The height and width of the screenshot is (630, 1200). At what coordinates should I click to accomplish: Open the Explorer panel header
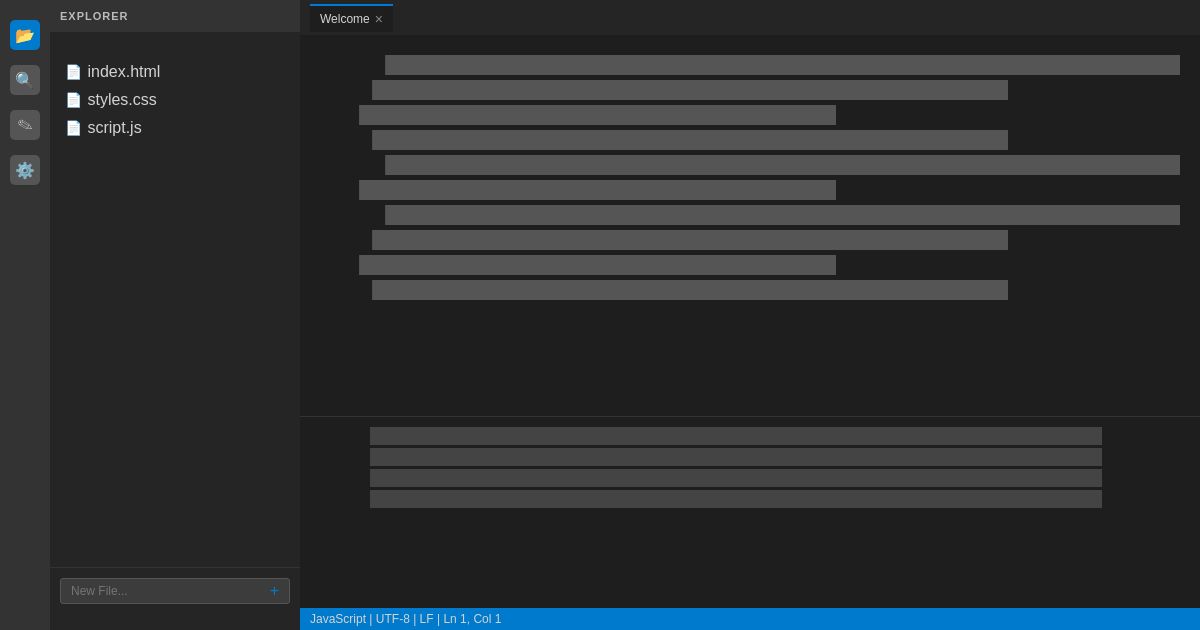[94, 16]
